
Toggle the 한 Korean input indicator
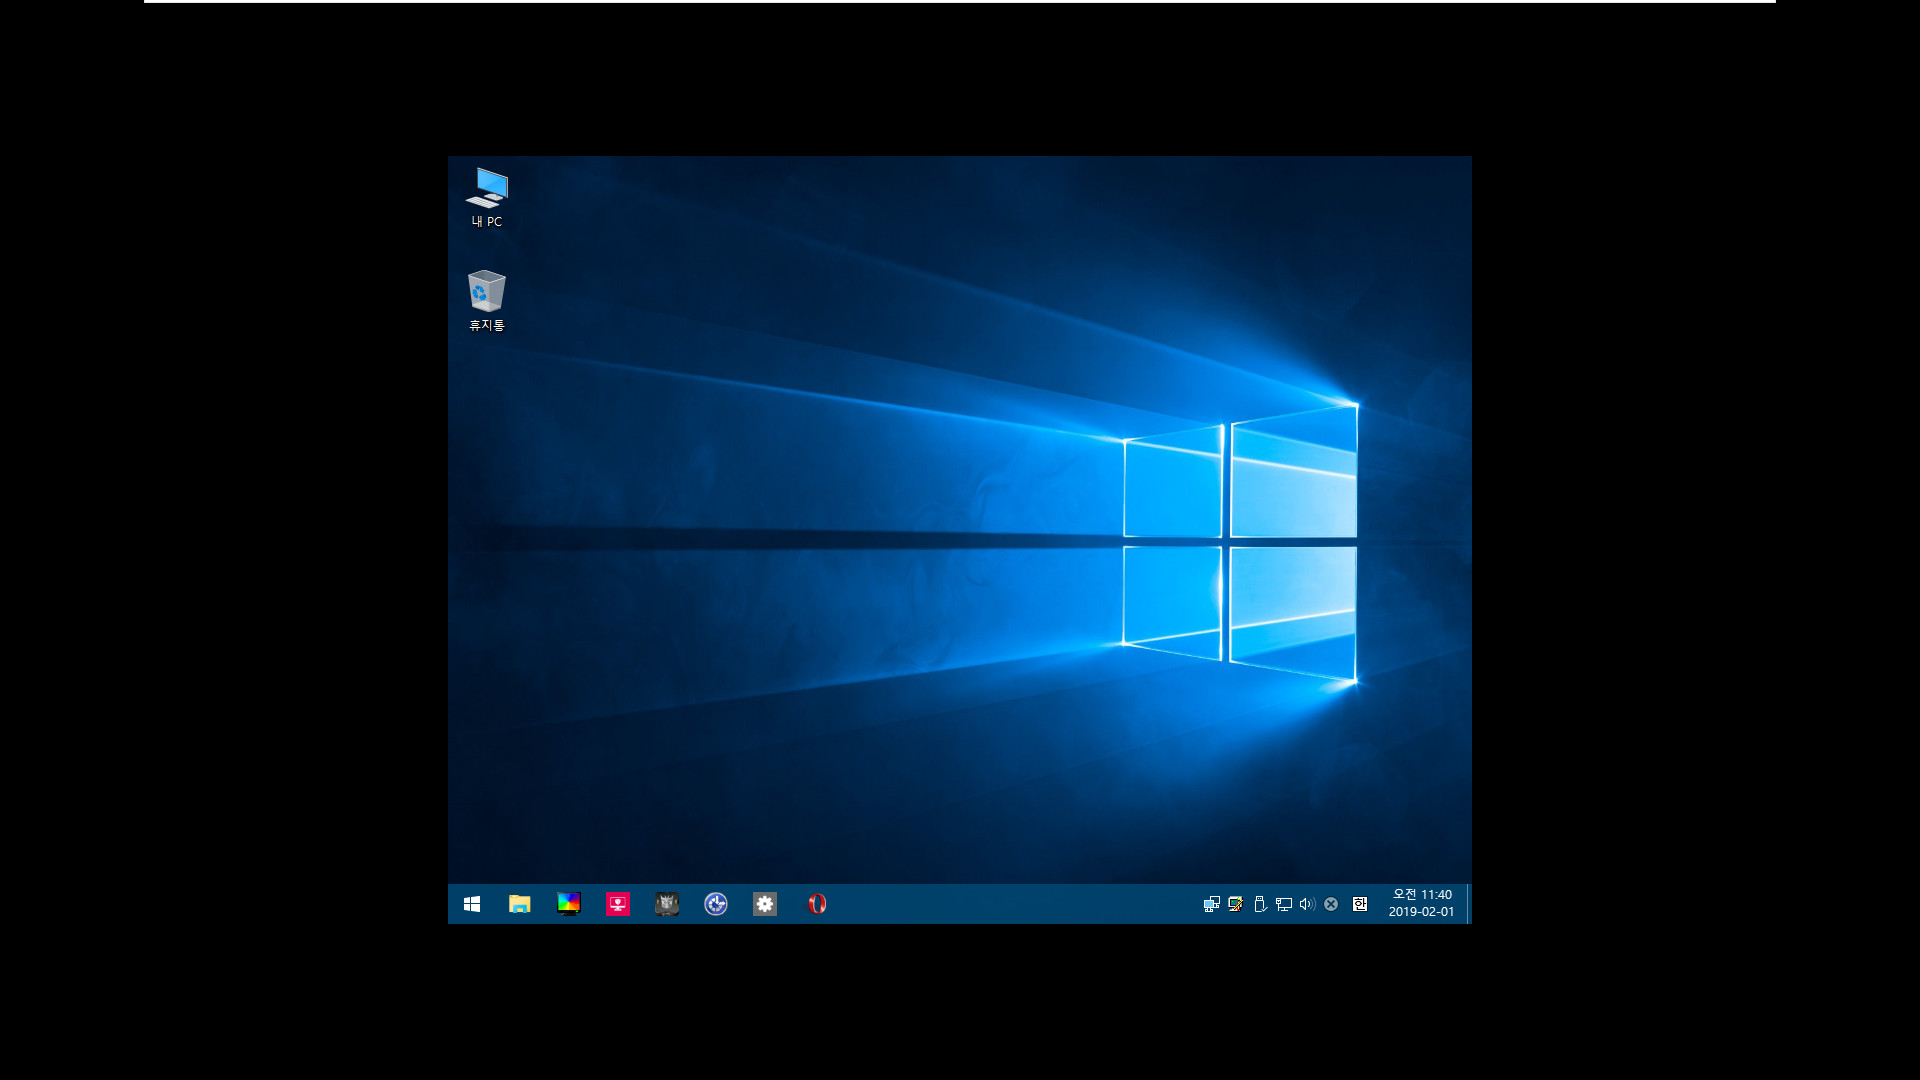pyautogui.click(x=1360, y=904)
